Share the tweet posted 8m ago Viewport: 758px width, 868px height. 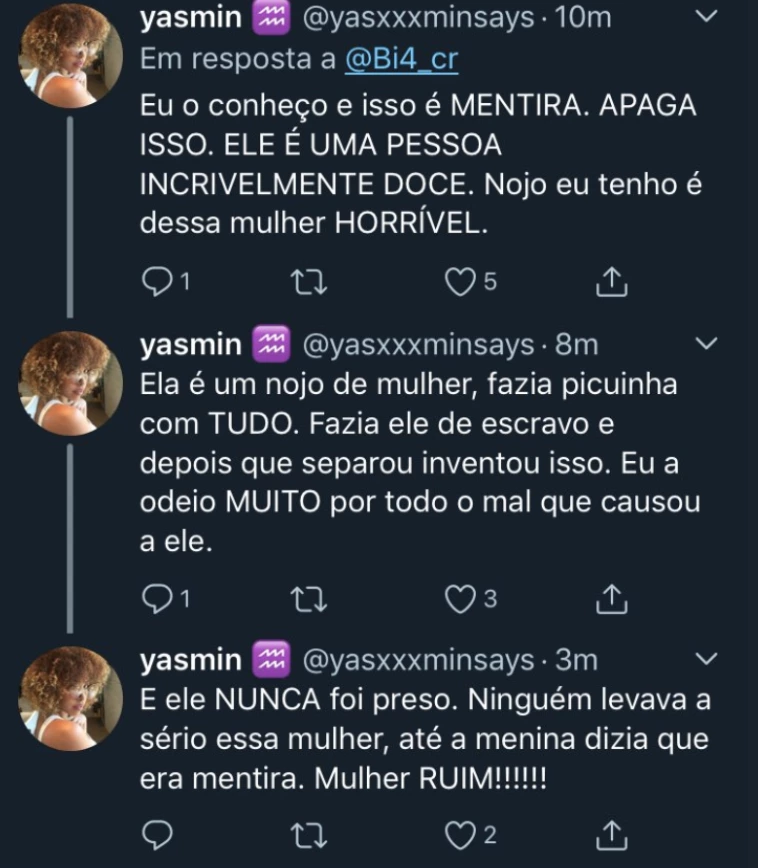click(611, 598)
